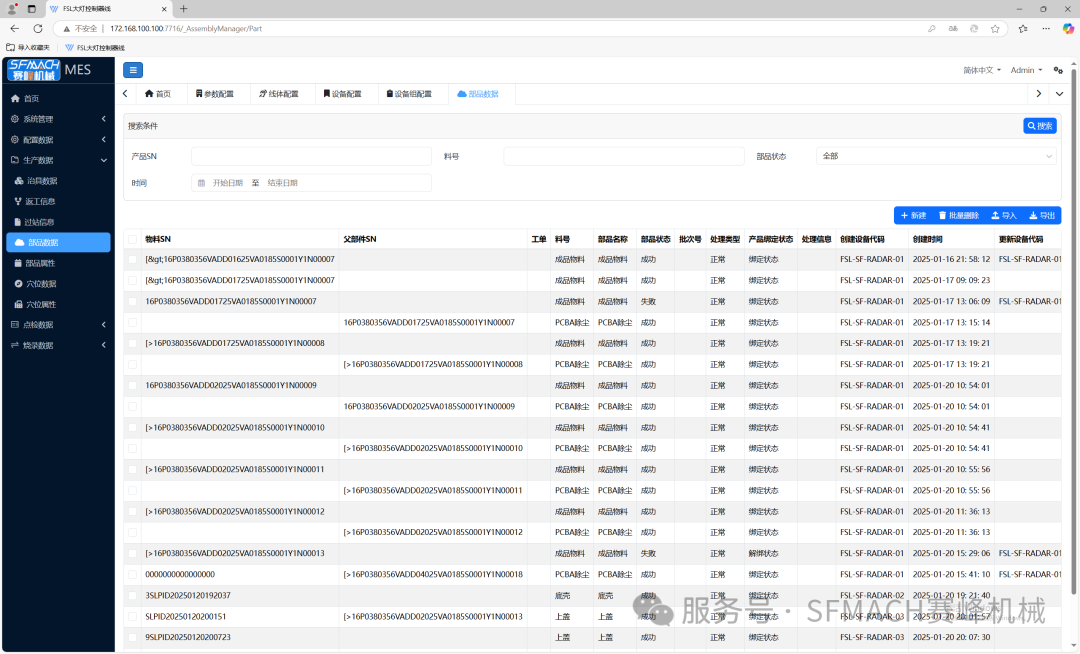This screenshot has height=654, width=1080.
Task: Click the 产品SN input field
Action: 311,156
